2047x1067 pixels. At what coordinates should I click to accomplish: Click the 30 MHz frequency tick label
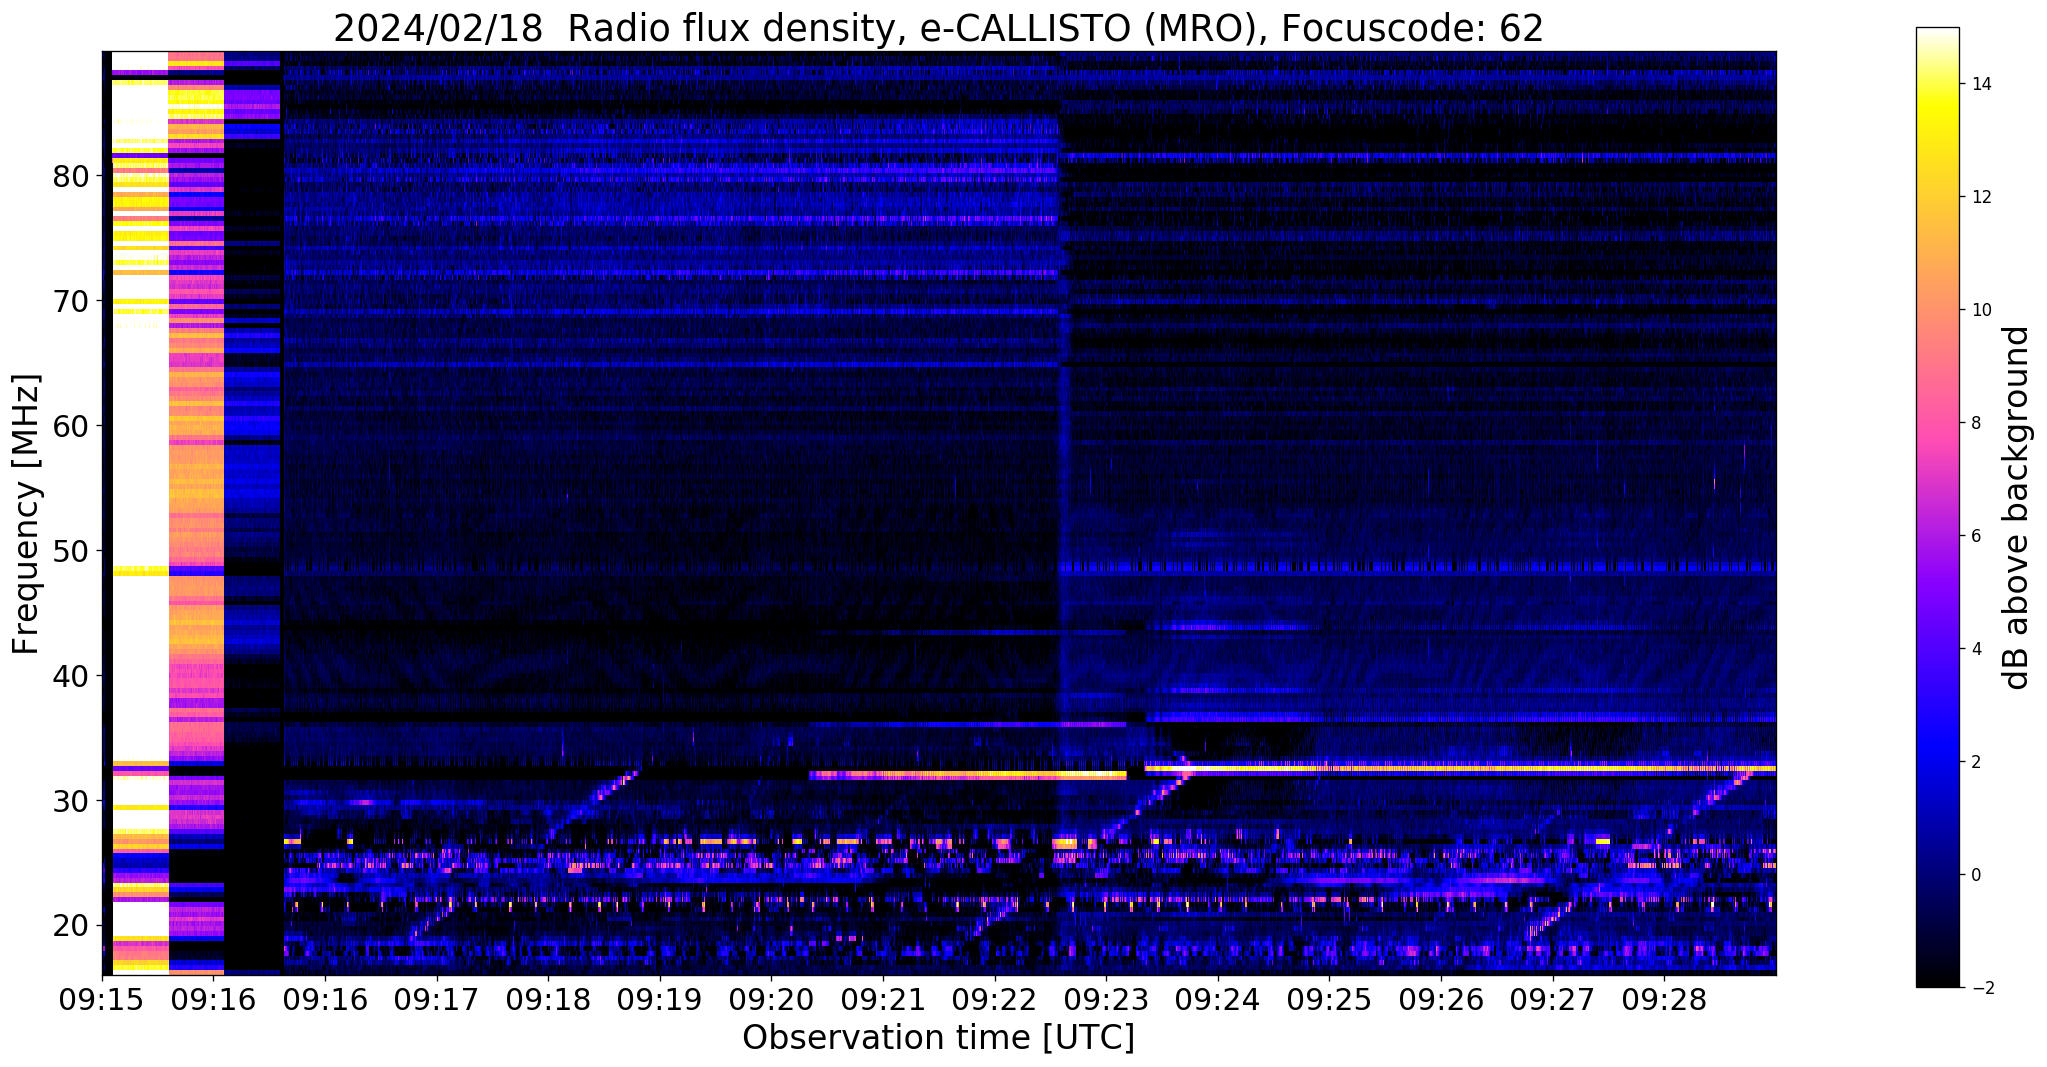[71, 801]
